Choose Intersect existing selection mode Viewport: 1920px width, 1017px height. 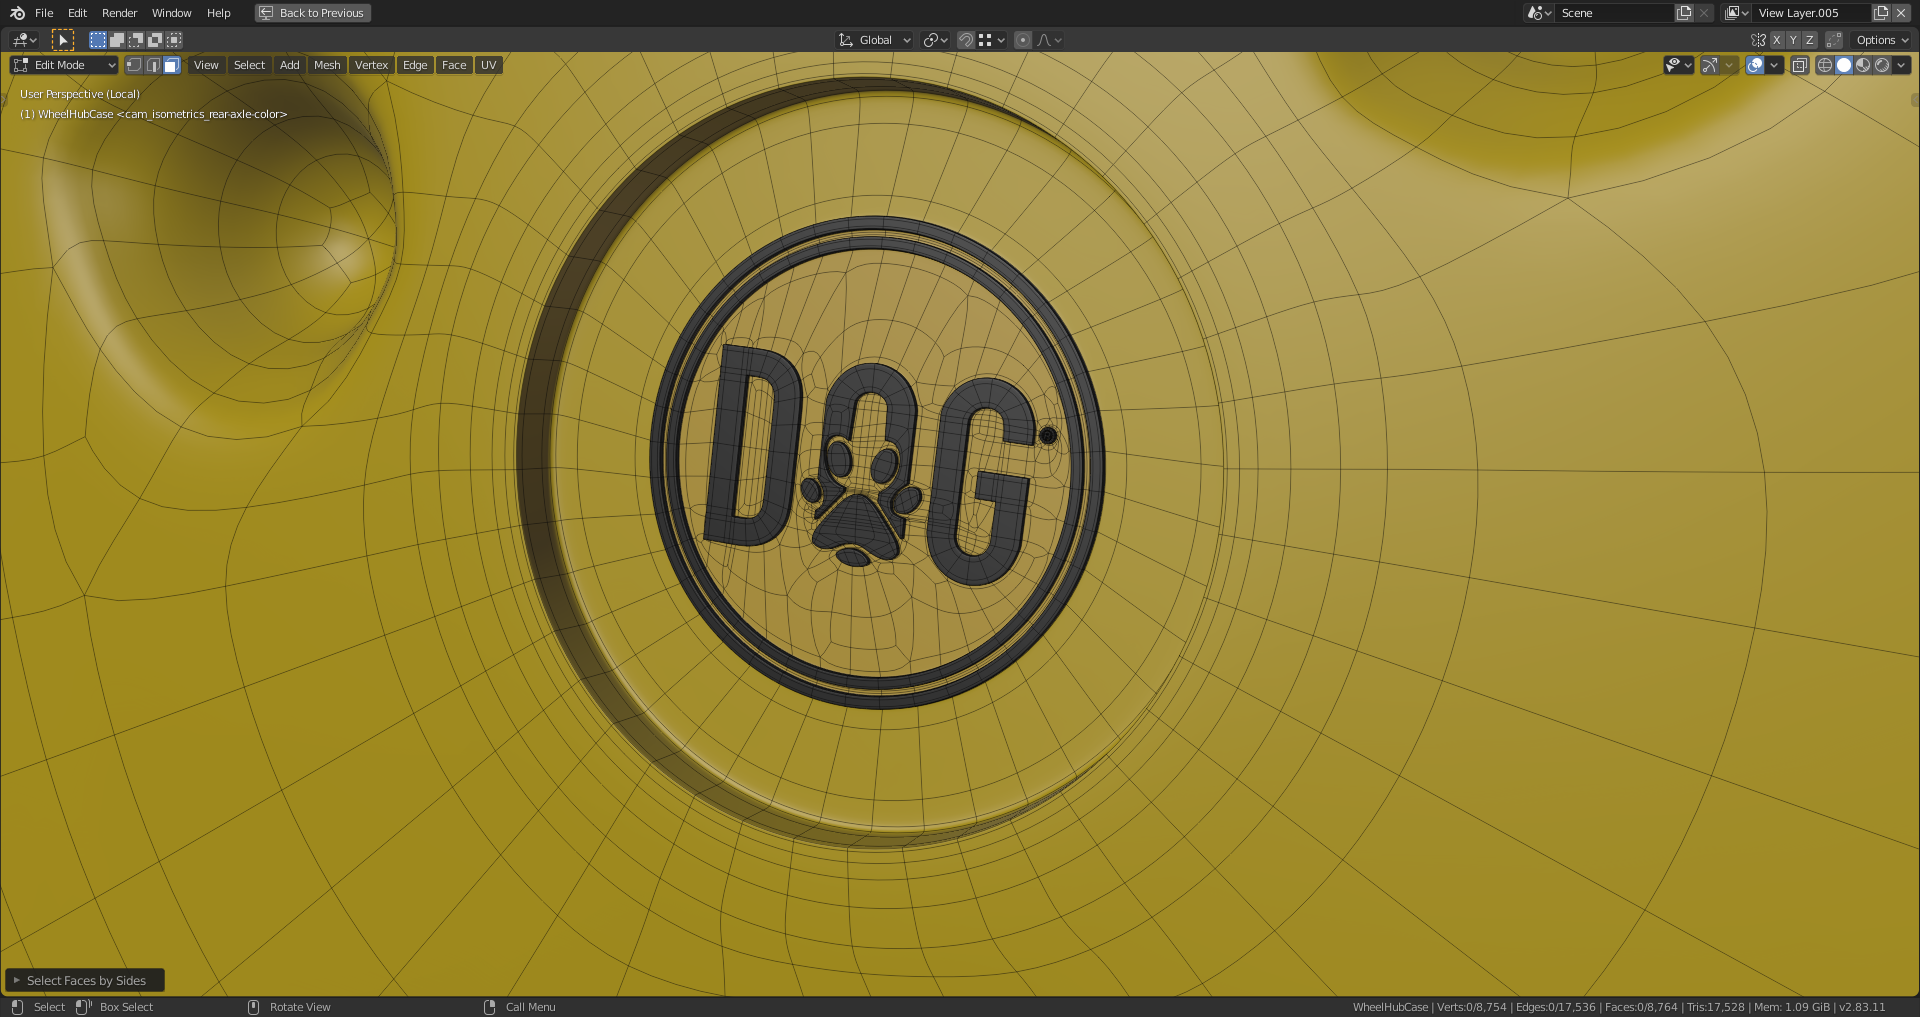(174, 40)
